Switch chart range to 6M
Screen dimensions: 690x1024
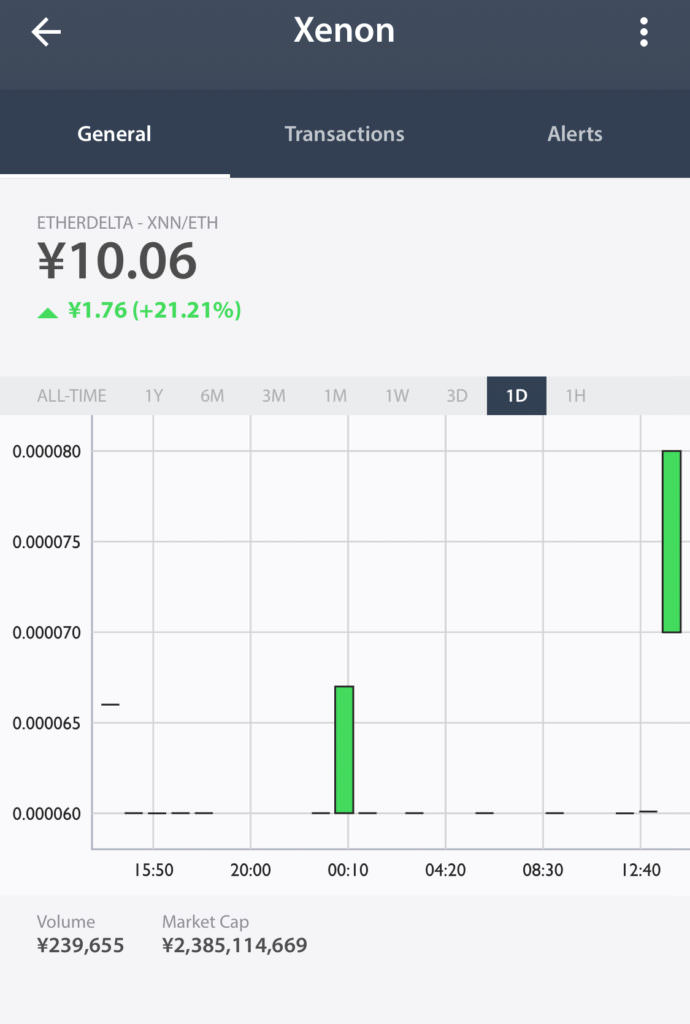click(x=212, y=396)
